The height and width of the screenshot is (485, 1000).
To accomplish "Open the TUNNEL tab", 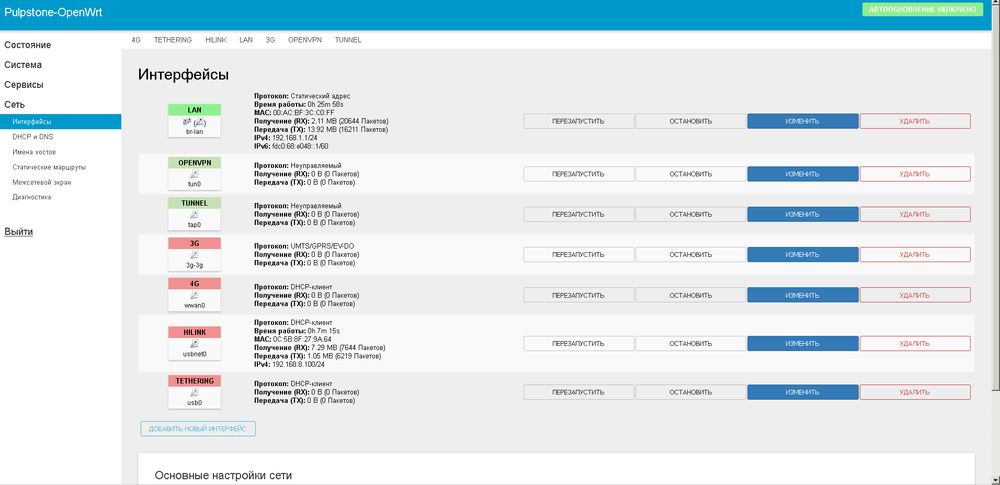I will pos(348,40).
